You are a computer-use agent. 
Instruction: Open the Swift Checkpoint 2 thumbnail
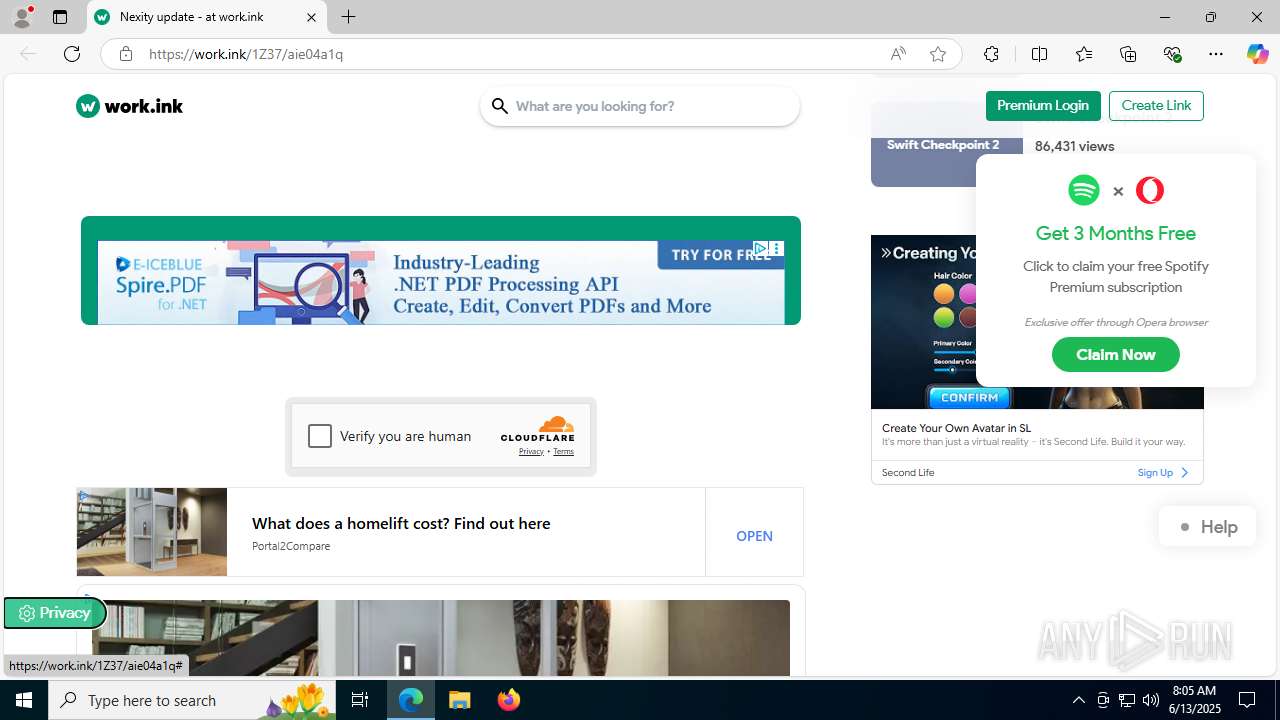click(x=945, y=144)
